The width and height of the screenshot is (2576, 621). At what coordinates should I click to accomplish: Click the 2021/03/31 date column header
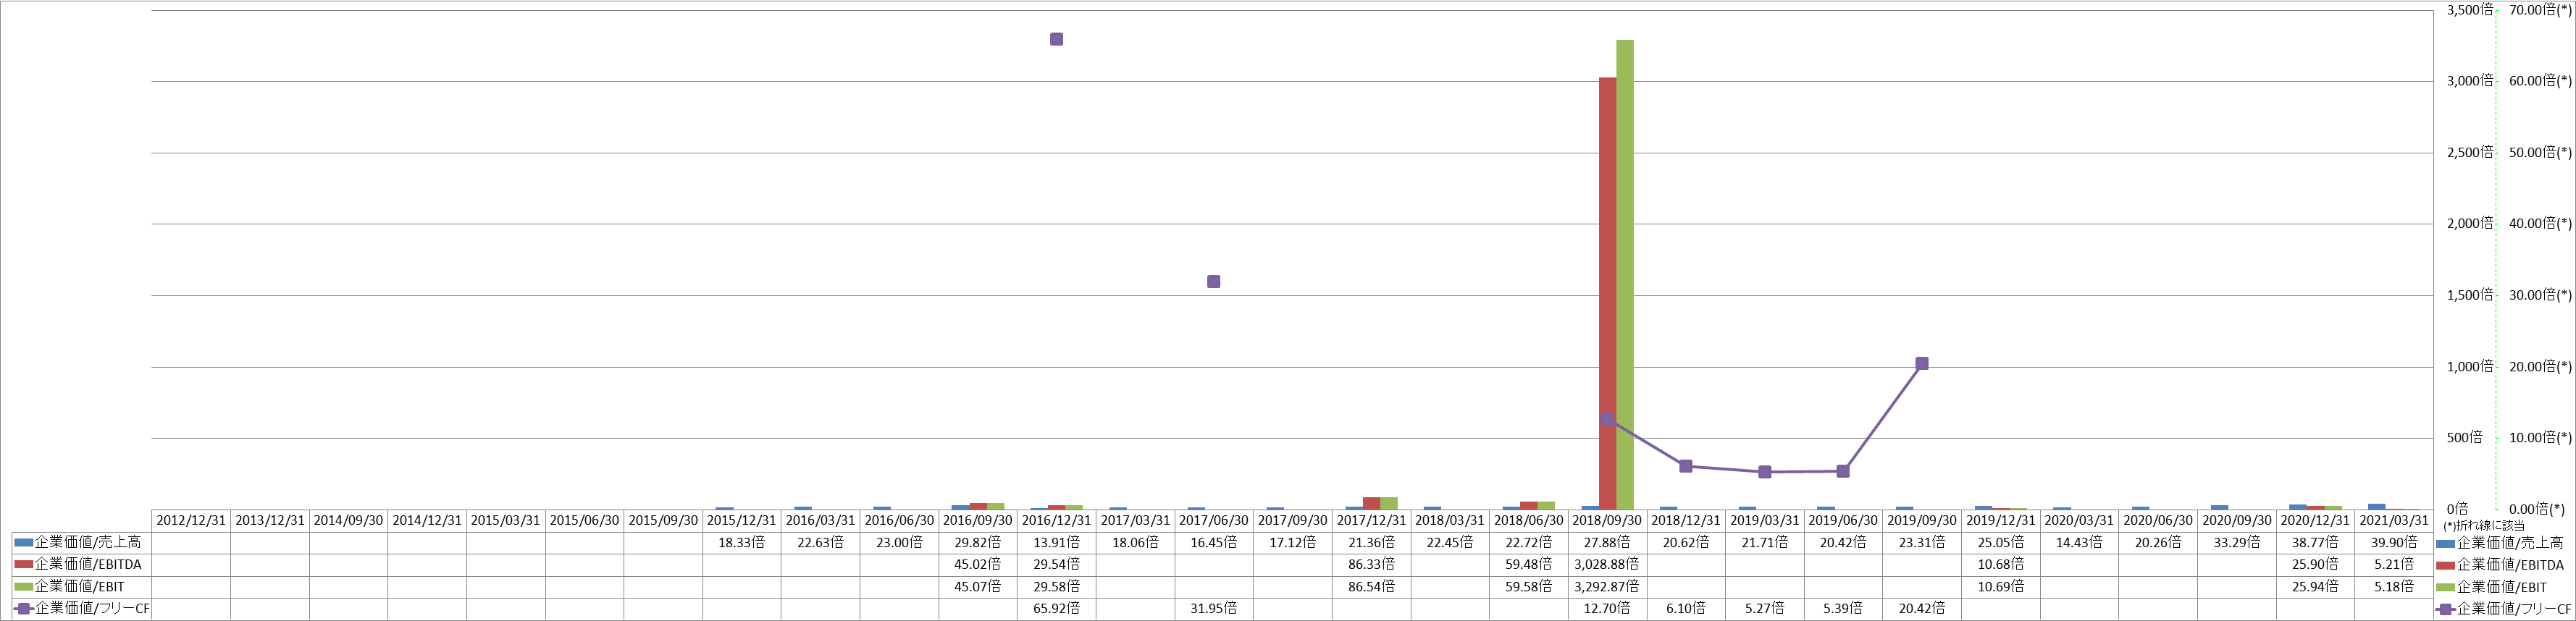[x=2394, y=520]
